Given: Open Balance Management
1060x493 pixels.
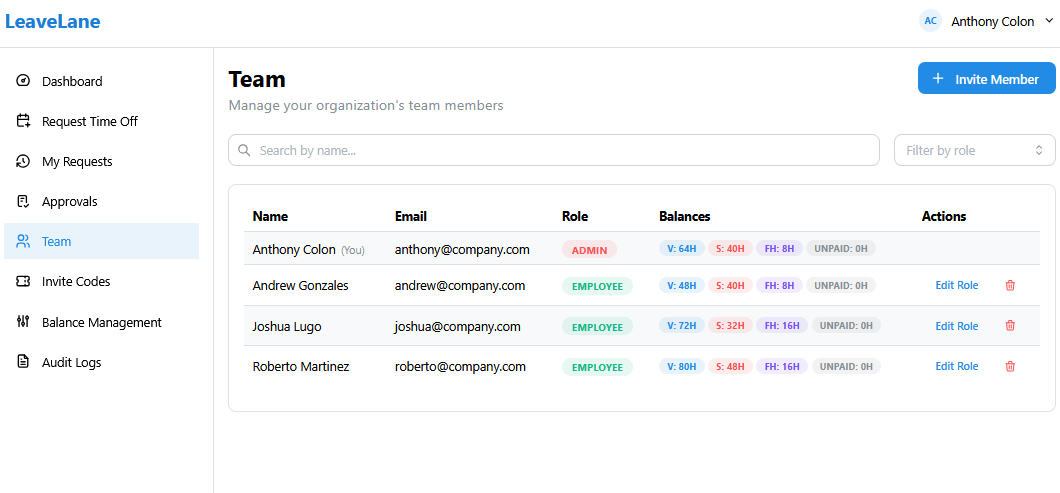Looking at the screenshot, I should [101, 322].
